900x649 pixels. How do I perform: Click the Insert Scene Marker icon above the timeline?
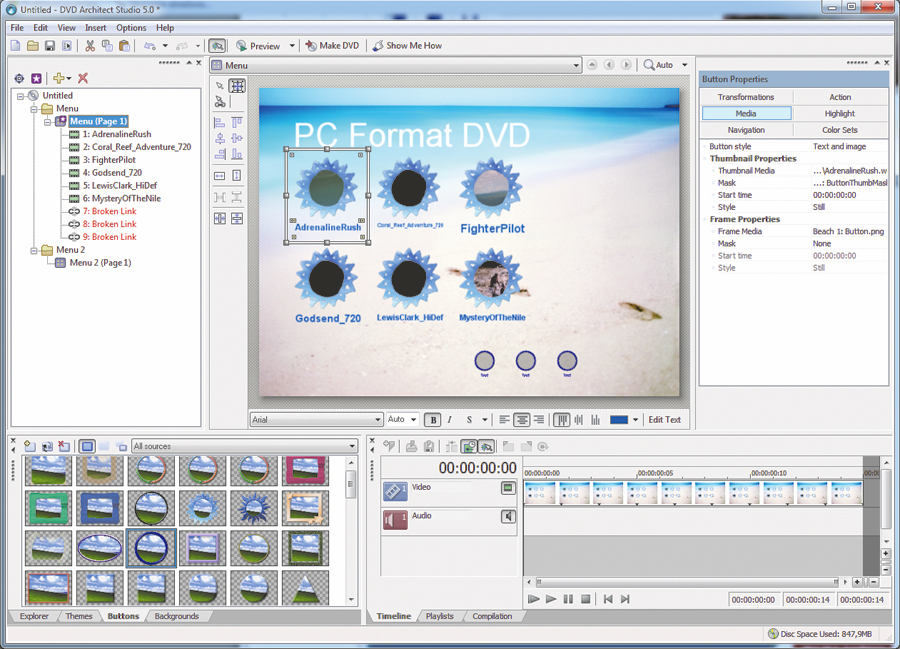(x=388, y=447)
